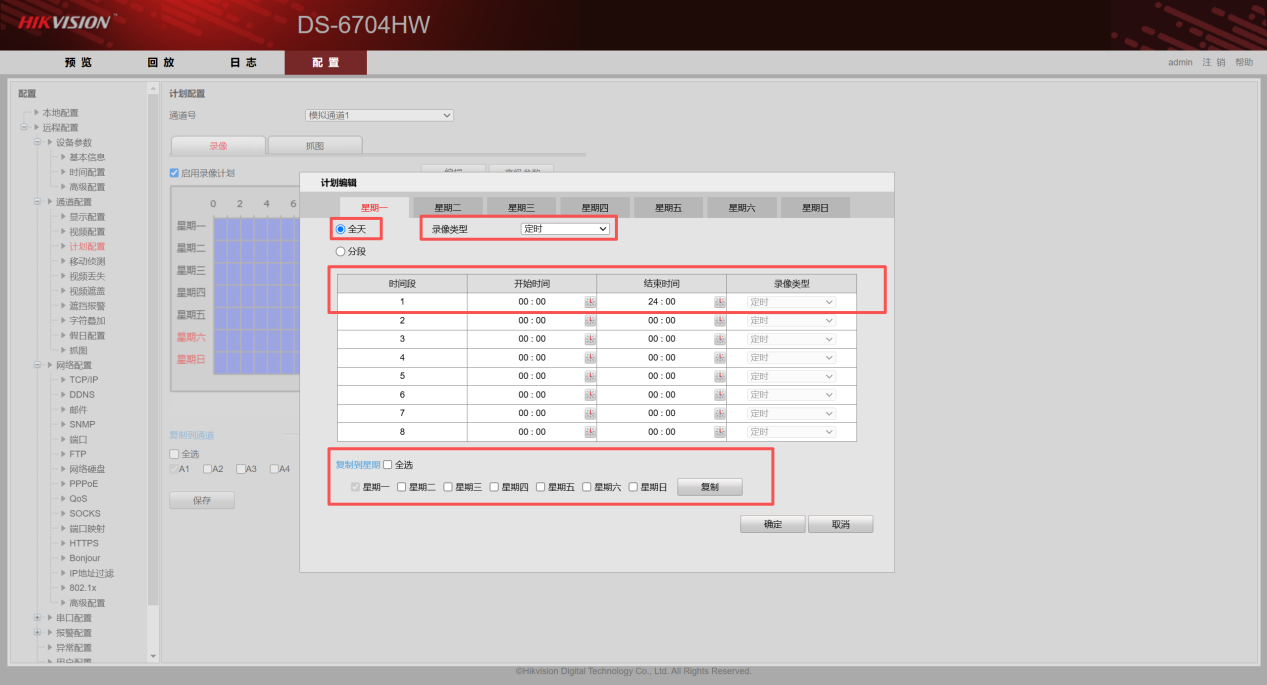Open time picker for period 8 start time
Viewport: 1267px width, 685px height.
point(590,432)
